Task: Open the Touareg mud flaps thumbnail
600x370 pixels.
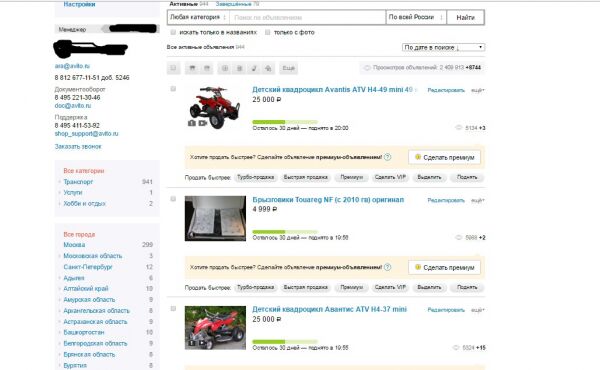Action: (215, 218)
